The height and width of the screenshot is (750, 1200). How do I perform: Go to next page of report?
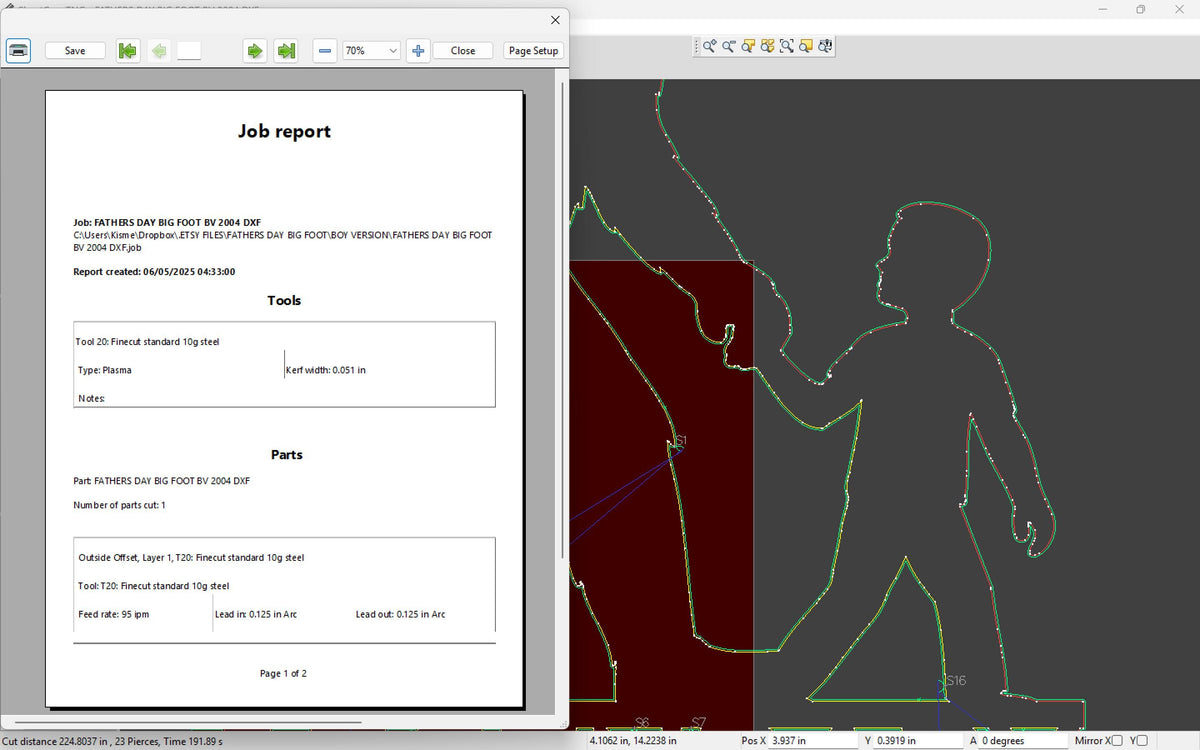pyautogui.click(x=255, y=50)
